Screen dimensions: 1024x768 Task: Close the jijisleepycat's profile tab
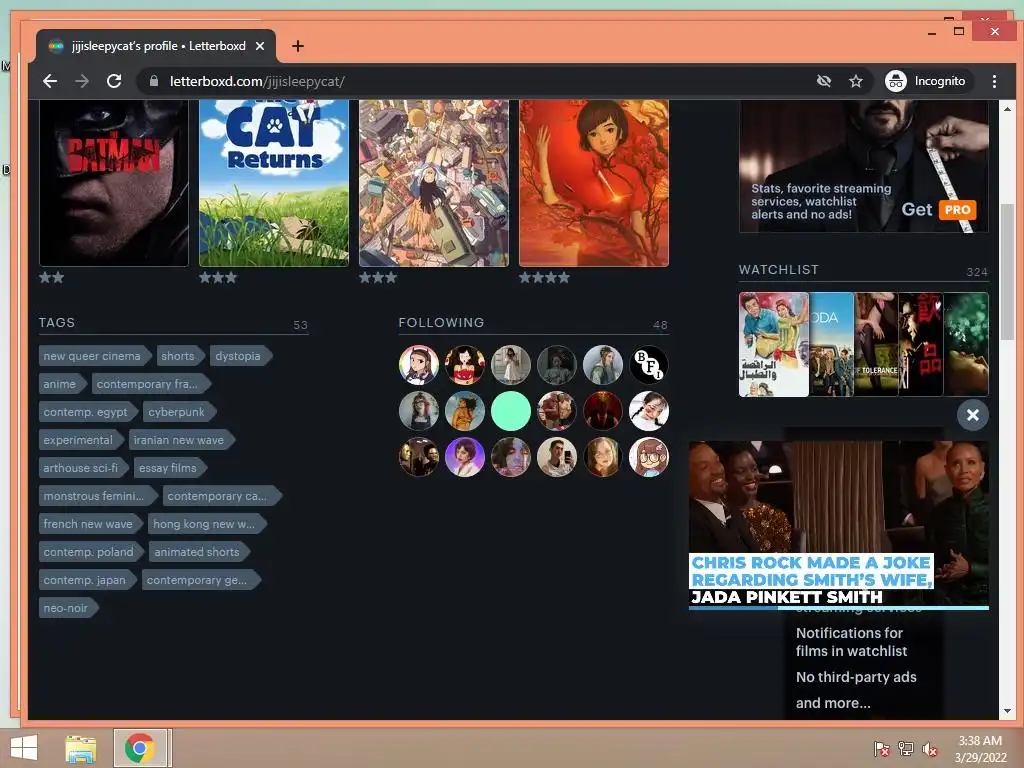260,46
